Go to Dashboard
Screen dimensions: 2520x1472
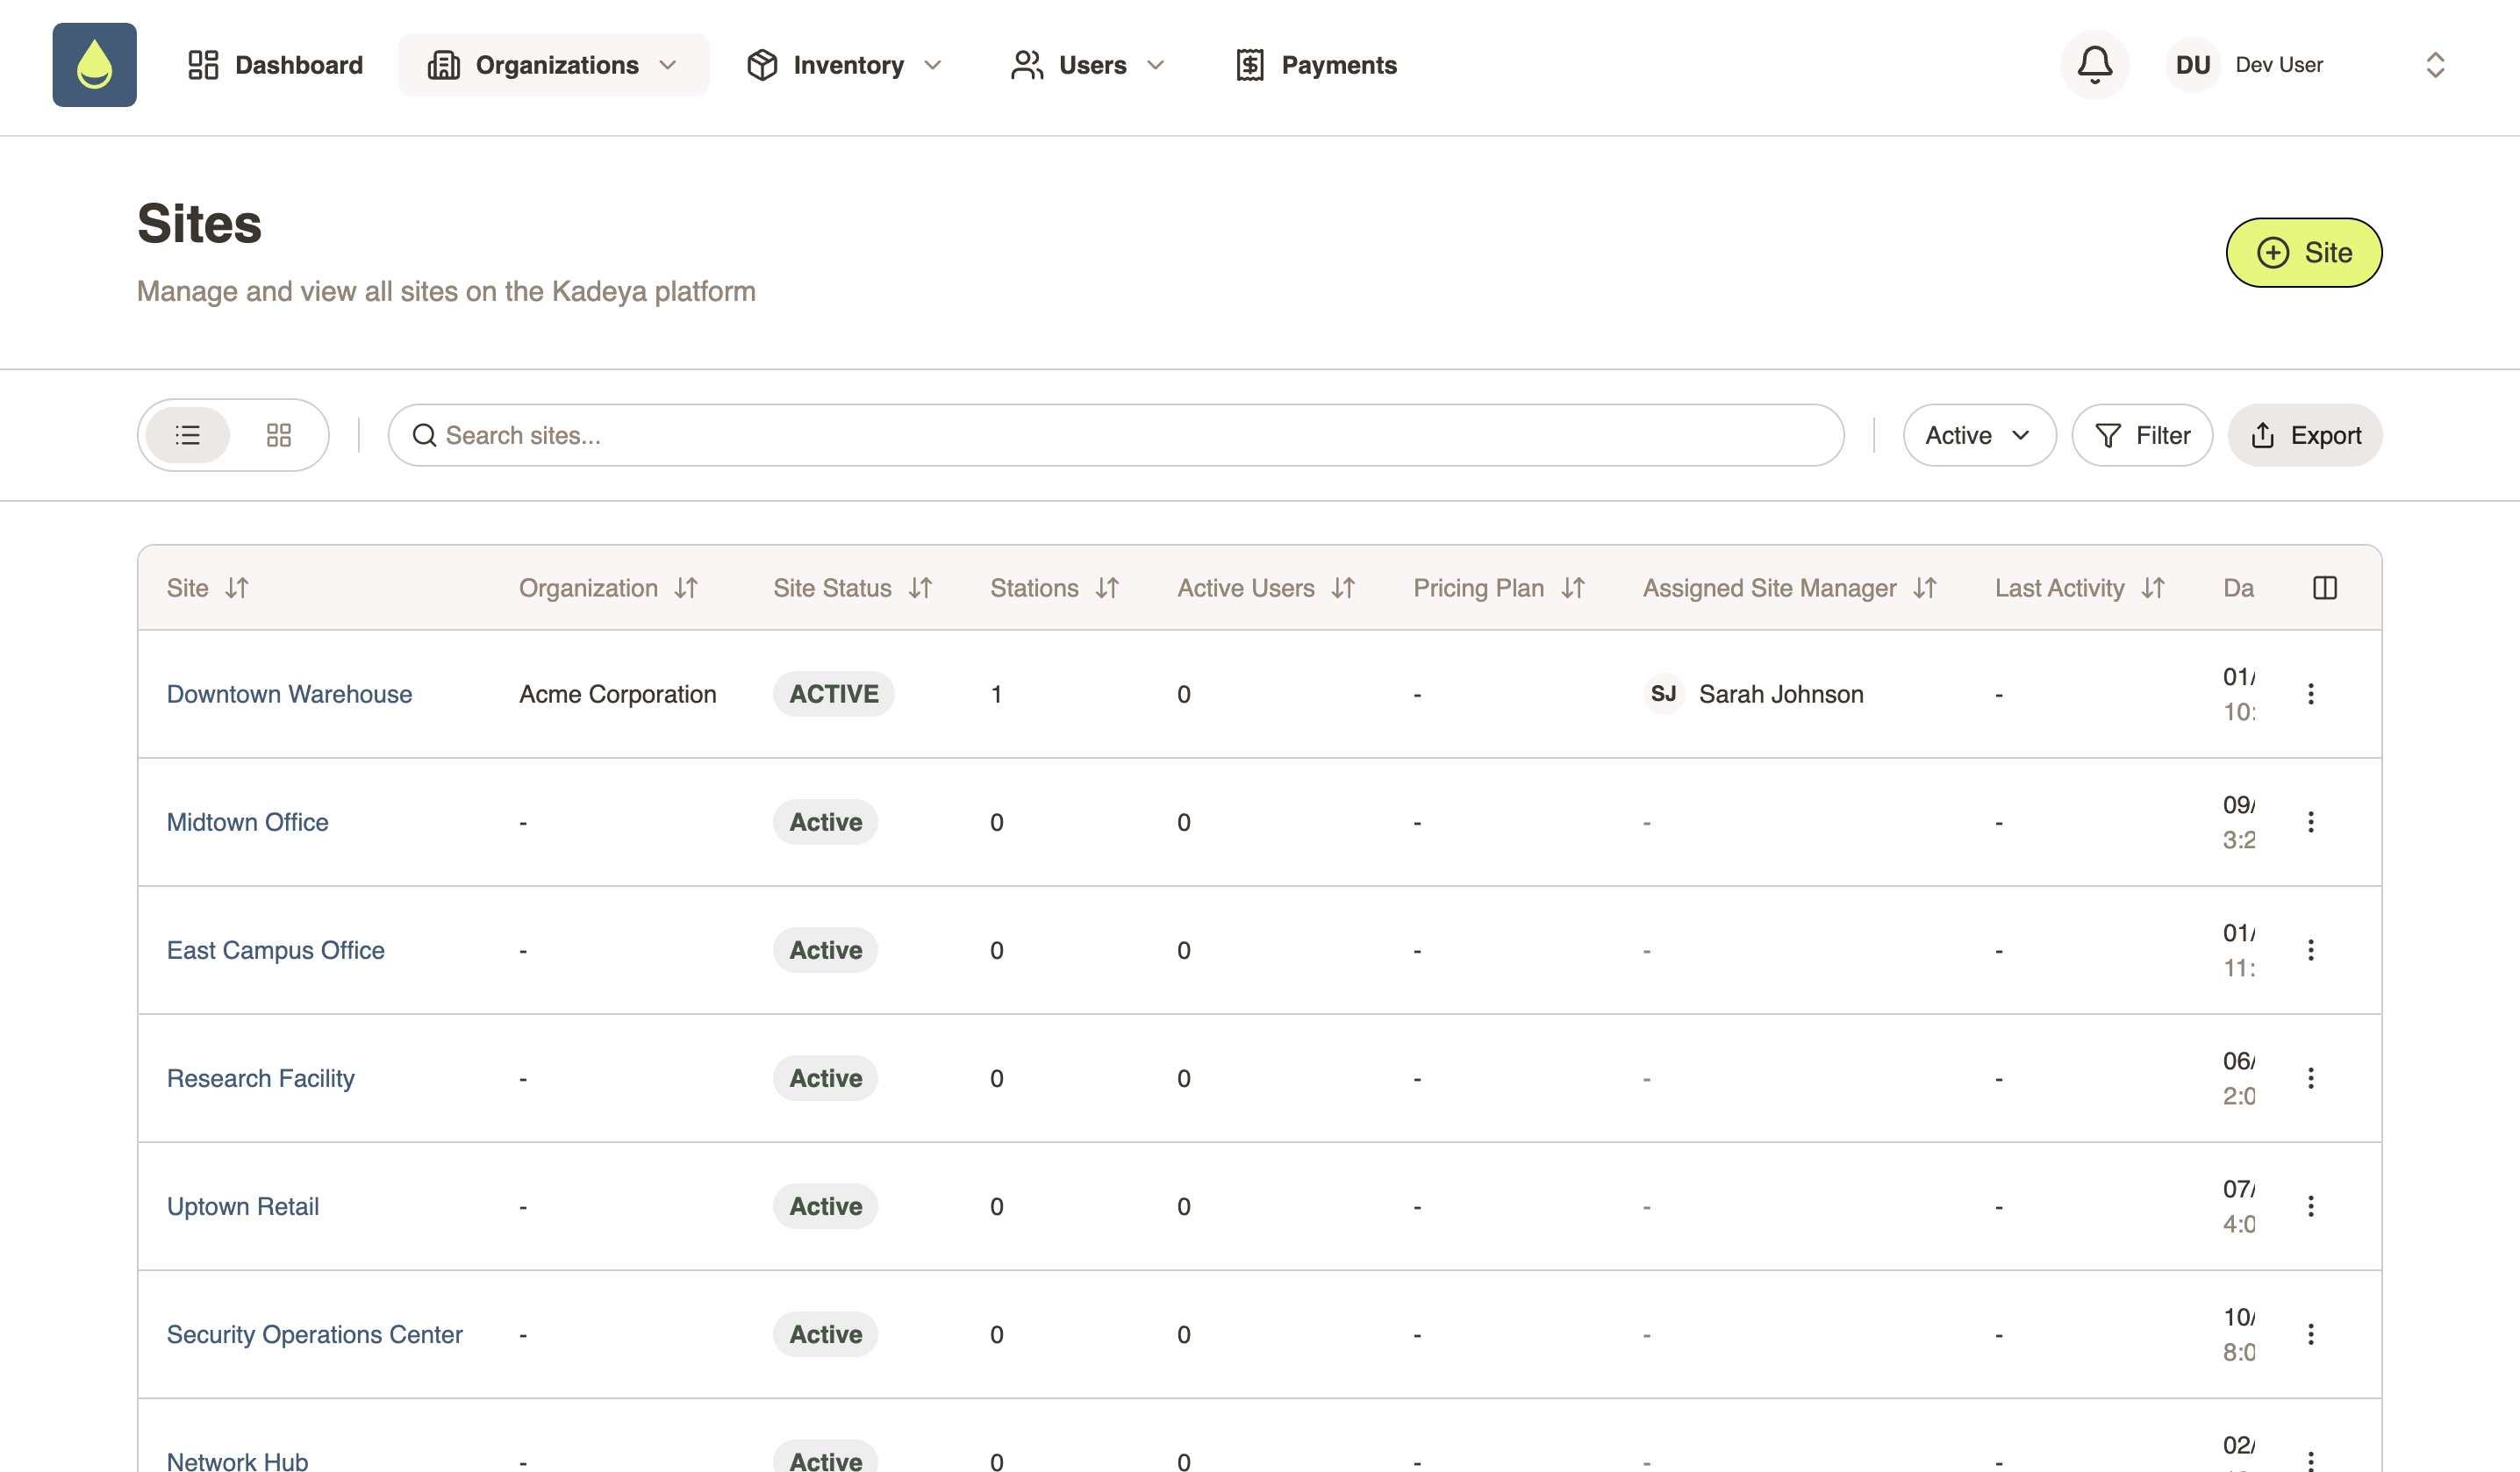click(x=275, y=65)
